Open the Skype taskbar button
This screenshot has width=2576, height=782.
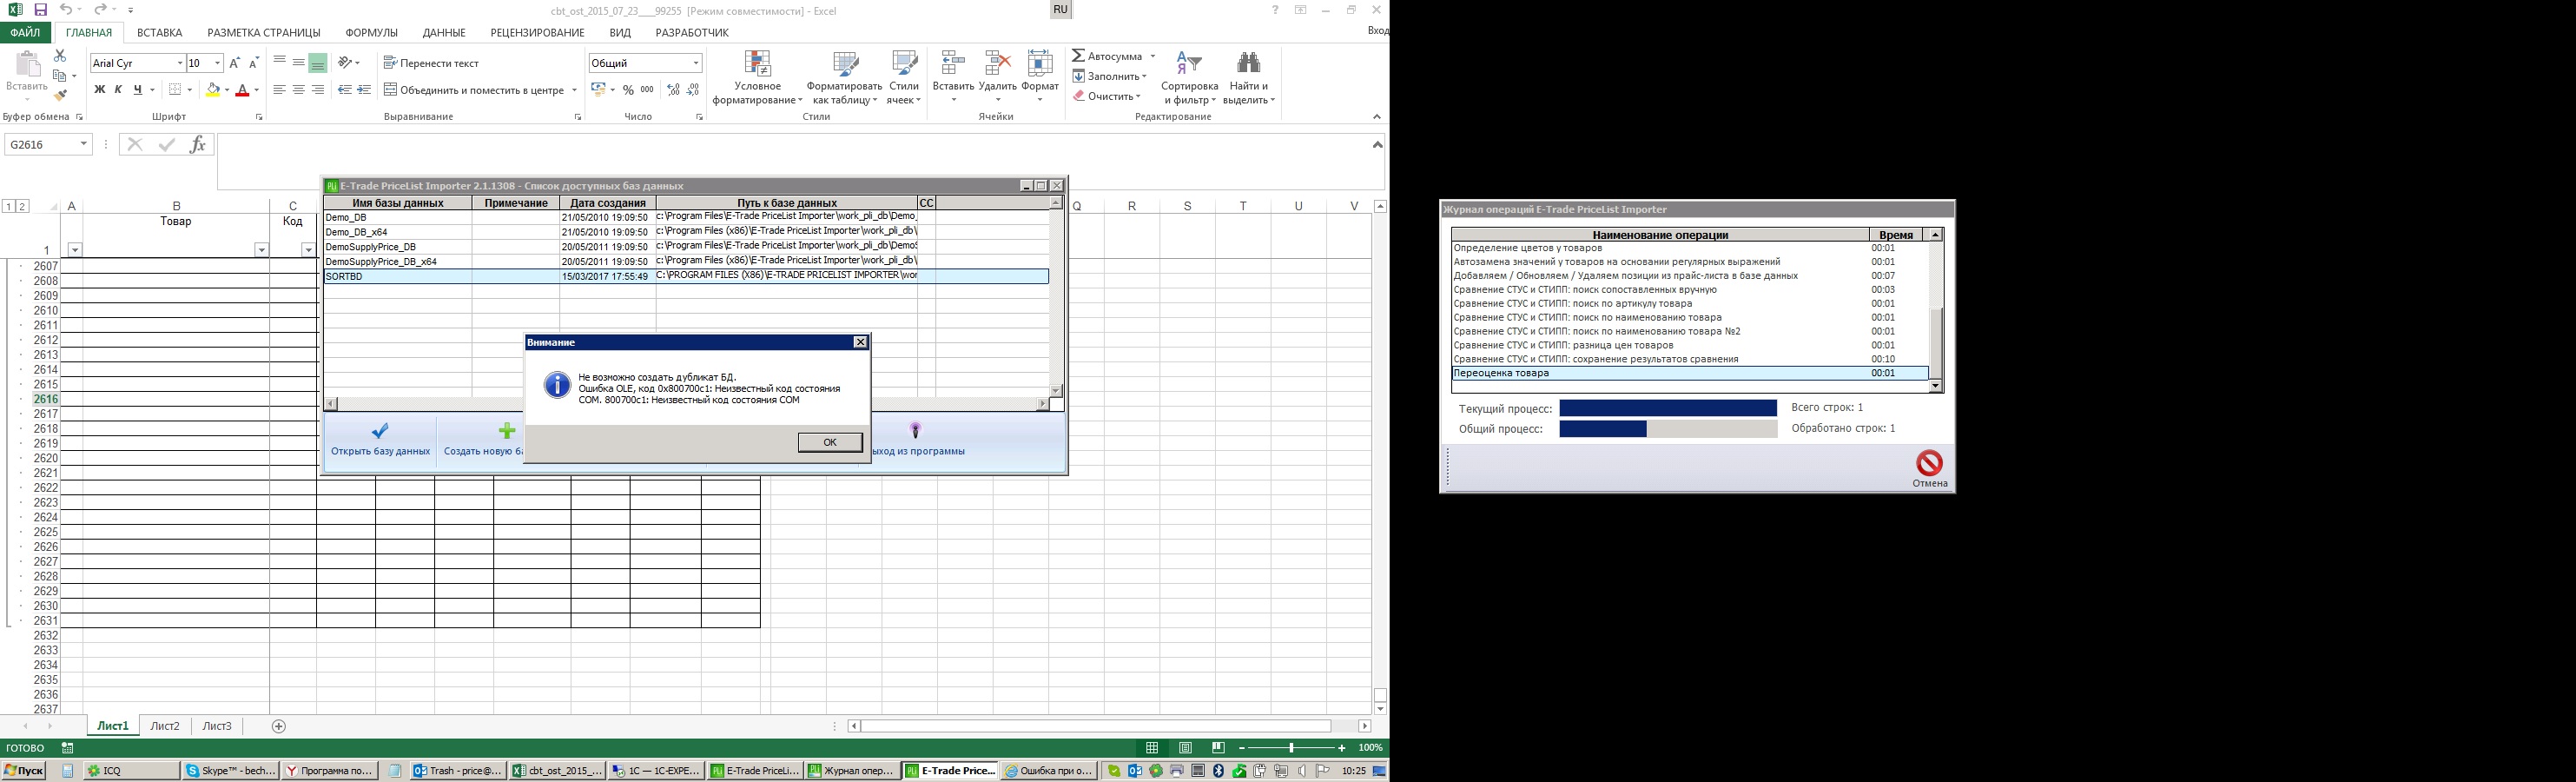[x=229, y=771]
